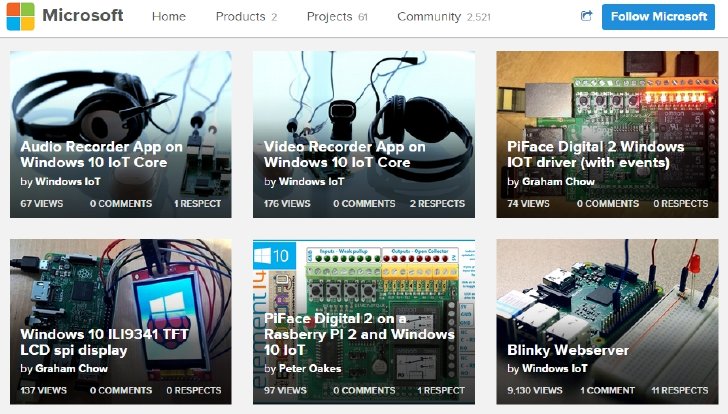The image size is (728, 414).
Task: Click the Windows 10 logo badge in PiFace card
Action: (x=274, y=255)
